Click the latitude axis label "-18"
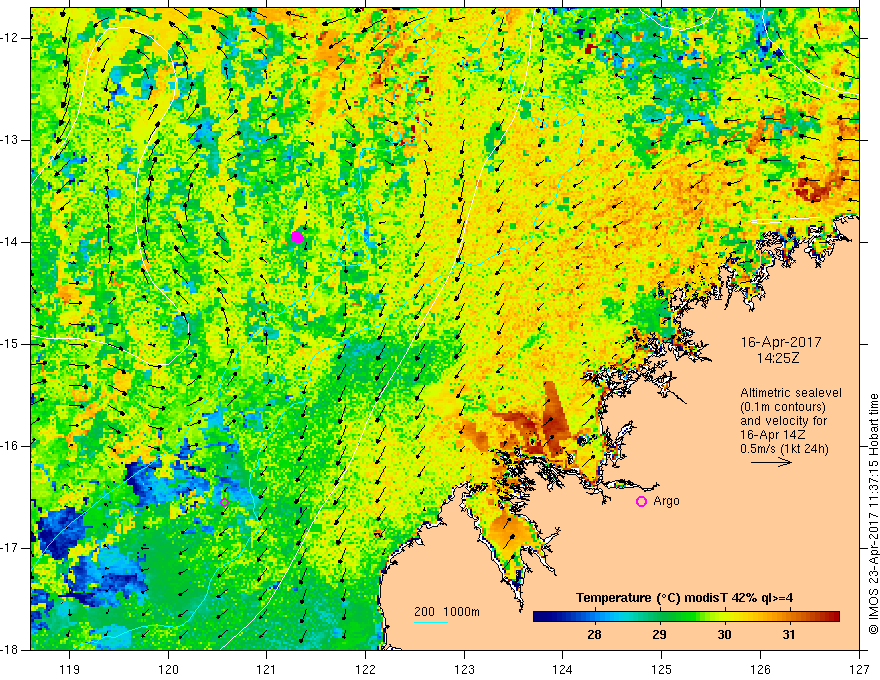This screenshot has height=680, width=880. (x=11, y=650)
